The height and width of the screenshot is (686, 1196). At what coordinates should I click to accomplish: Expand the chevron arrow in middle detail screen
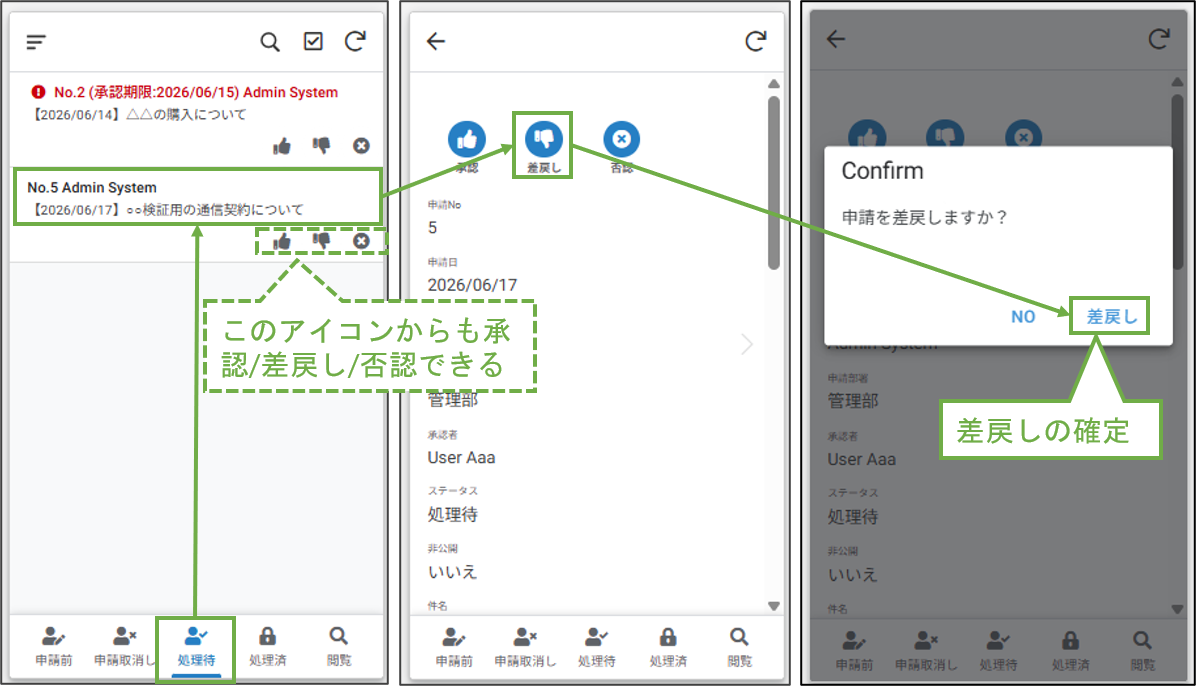747,344
